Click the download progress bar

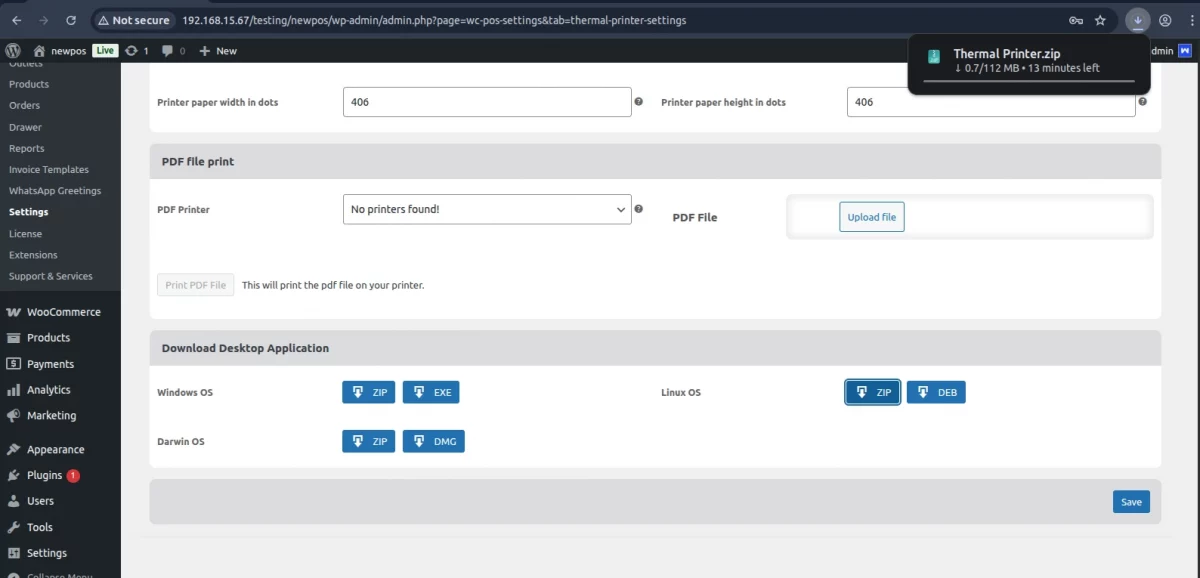[x=1029, y=81]
